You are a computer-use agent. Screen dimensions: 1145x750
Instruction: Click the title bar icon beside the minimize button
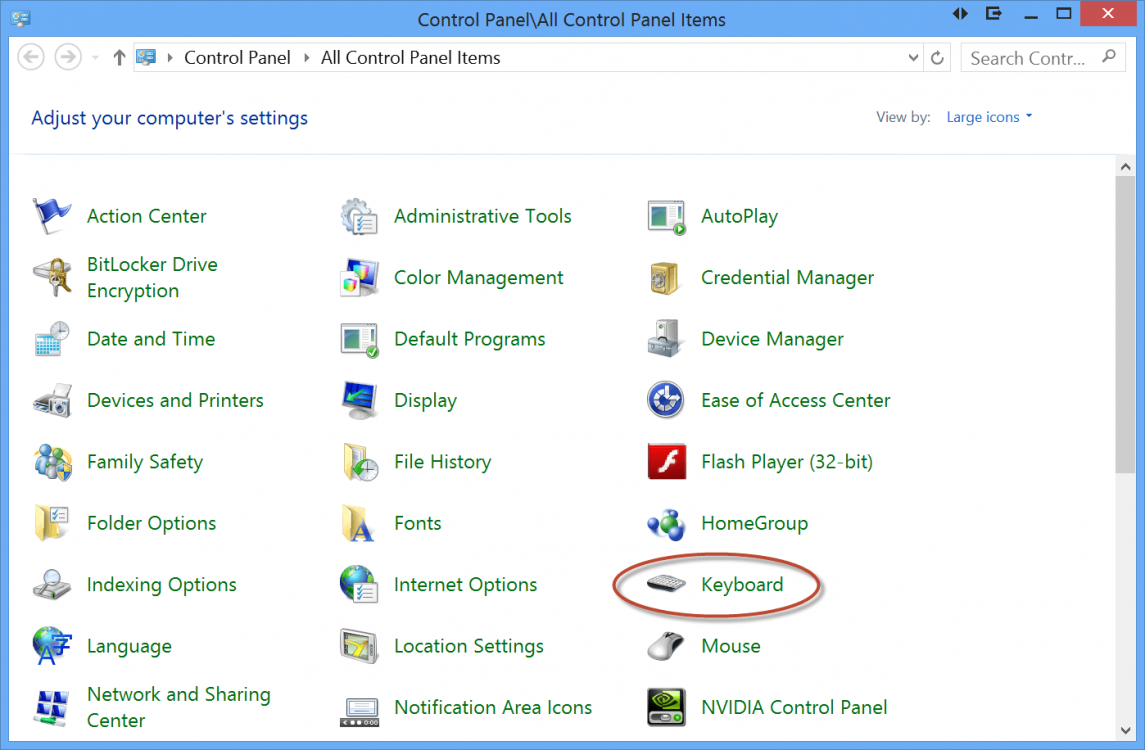tap(994, 14)
